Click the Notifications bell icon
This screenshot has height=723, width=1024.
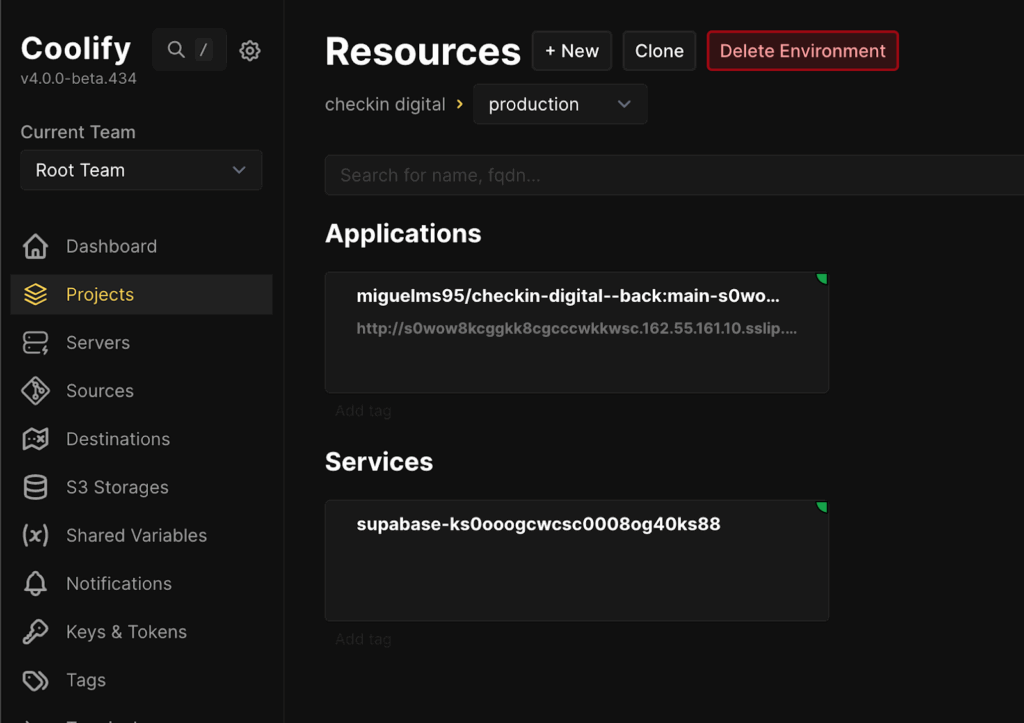point(36,584)
